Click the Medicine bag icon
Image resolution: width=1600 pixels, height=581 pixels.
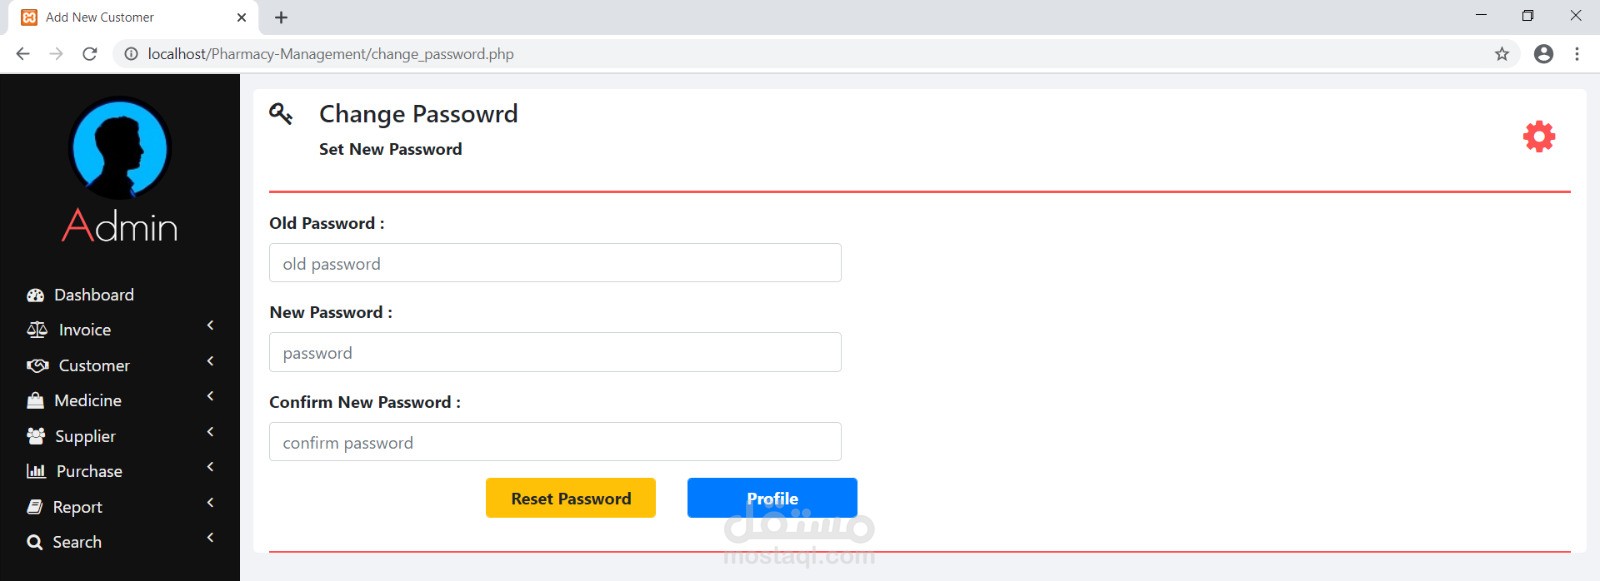36,401
